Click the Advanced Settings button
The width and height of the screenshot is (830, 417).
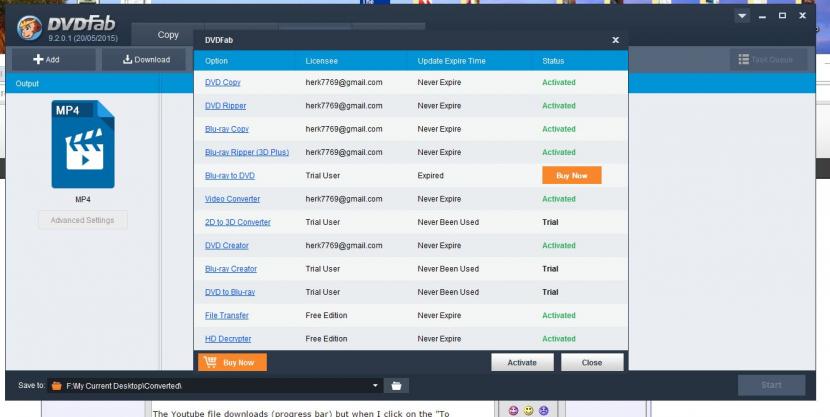83,220
